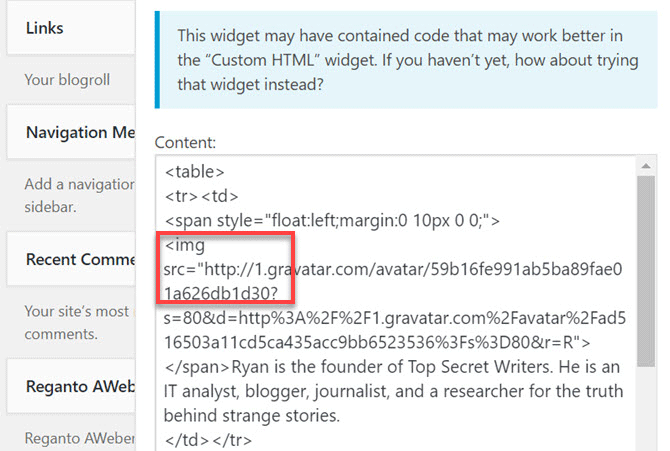Image resolution: width=670 pixels, height=451 pixels.
Task: Click the span style code line
Action: coord(332,221)
